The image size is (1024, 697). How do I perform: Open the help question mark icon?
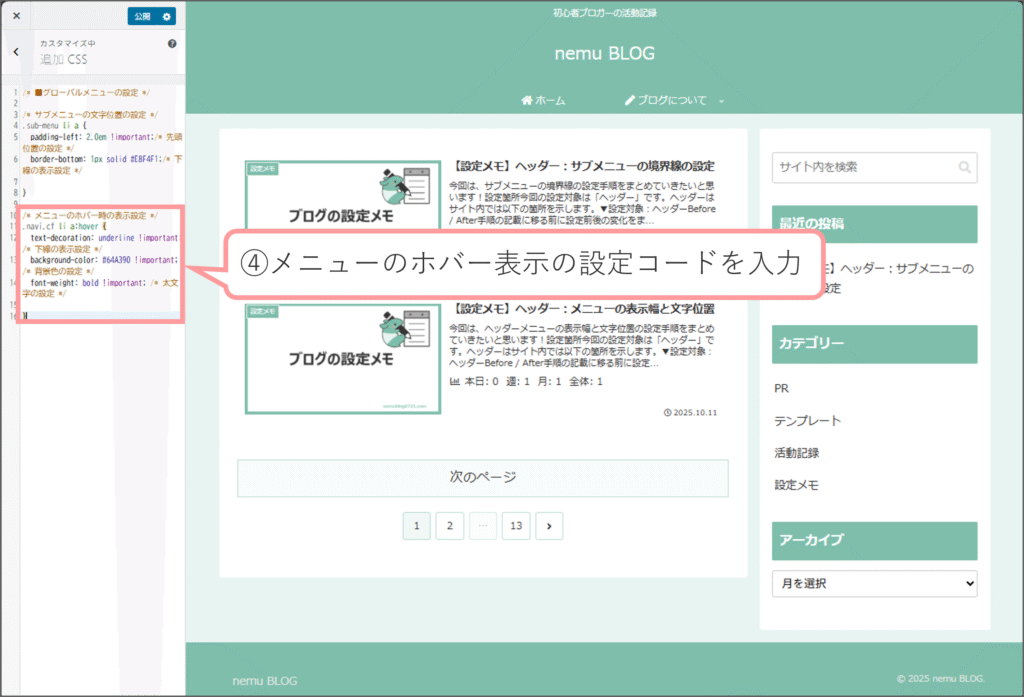click(x=172, y=44)
